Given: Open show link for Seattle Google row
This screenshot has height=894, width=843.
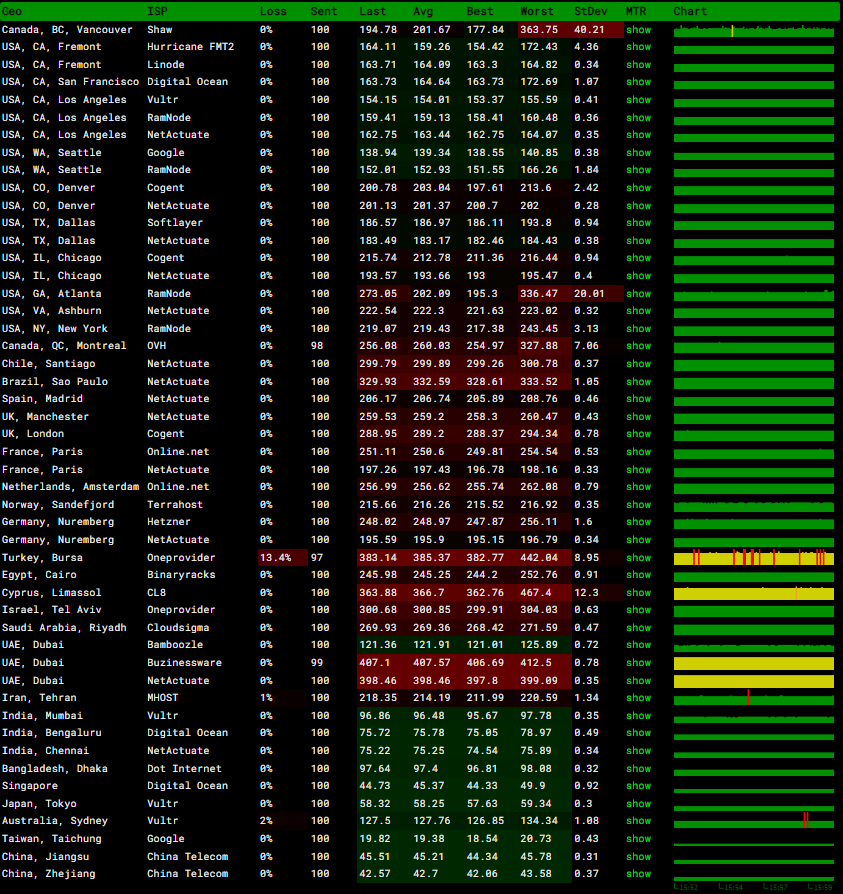Looking at the screenshot, I should coord(638,153).
